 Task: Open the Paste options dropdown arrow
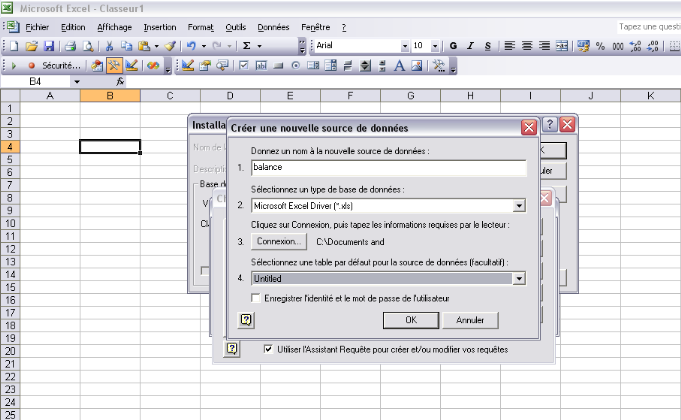click(157, 46)
